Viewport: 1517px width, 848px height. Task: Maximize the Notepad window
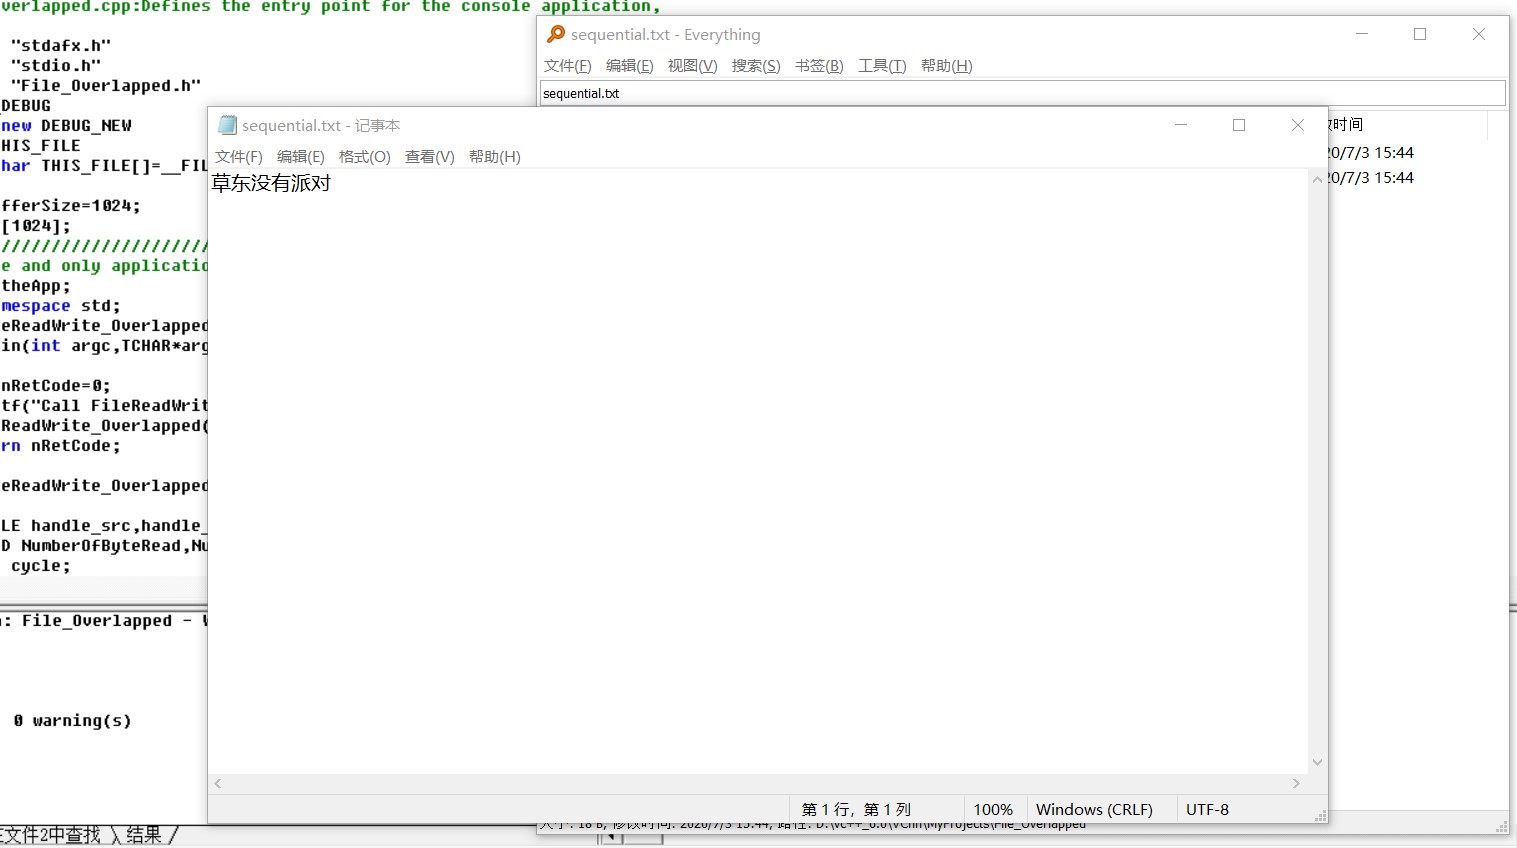(x=1239, y=125)
